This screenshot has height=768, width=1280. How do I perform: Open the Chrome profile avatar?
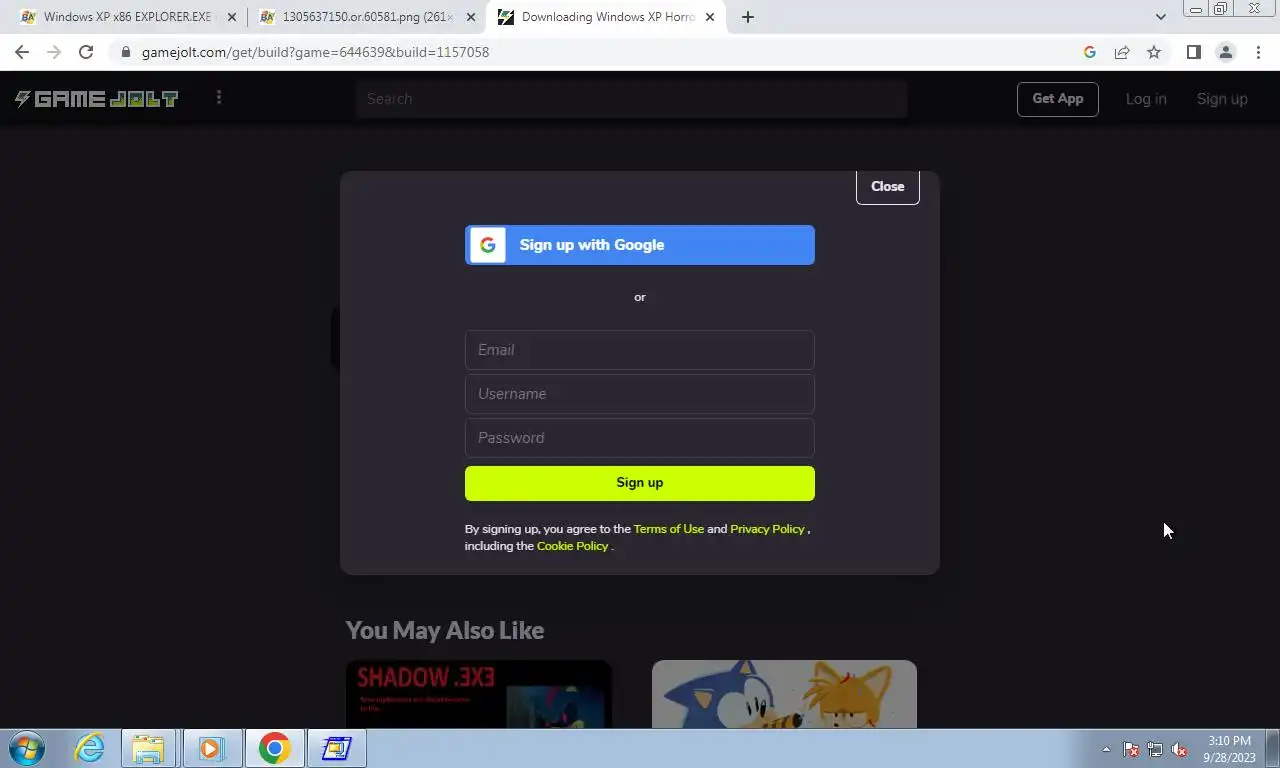pyautogui.click(x=1225, y=52)
